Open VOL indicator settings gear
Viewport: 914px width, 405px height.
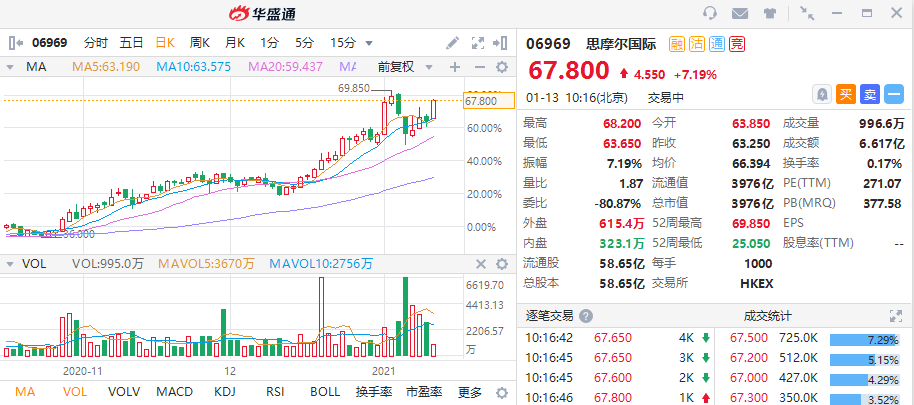coord(502,264)
